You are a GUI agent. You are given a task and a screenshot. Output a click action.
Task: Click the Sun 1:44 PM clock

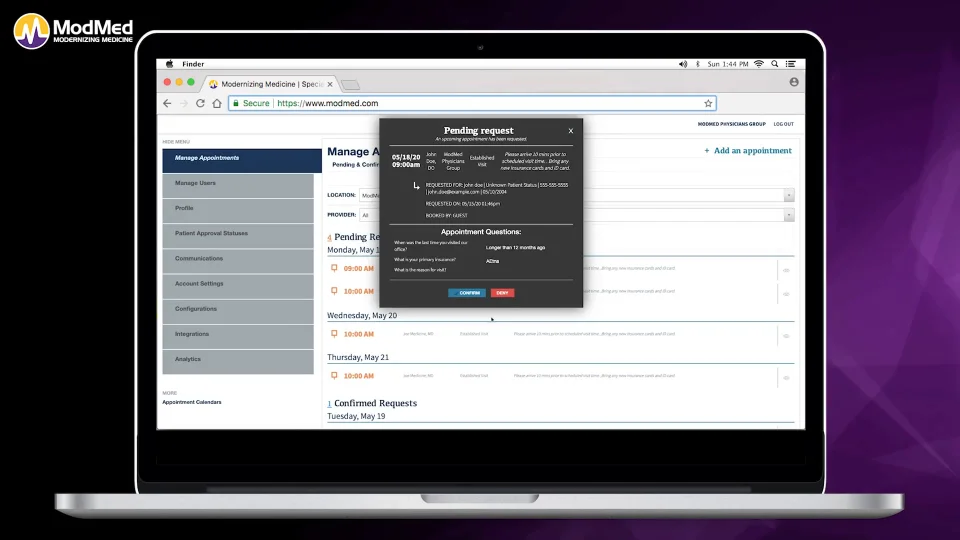click(728, 64)
